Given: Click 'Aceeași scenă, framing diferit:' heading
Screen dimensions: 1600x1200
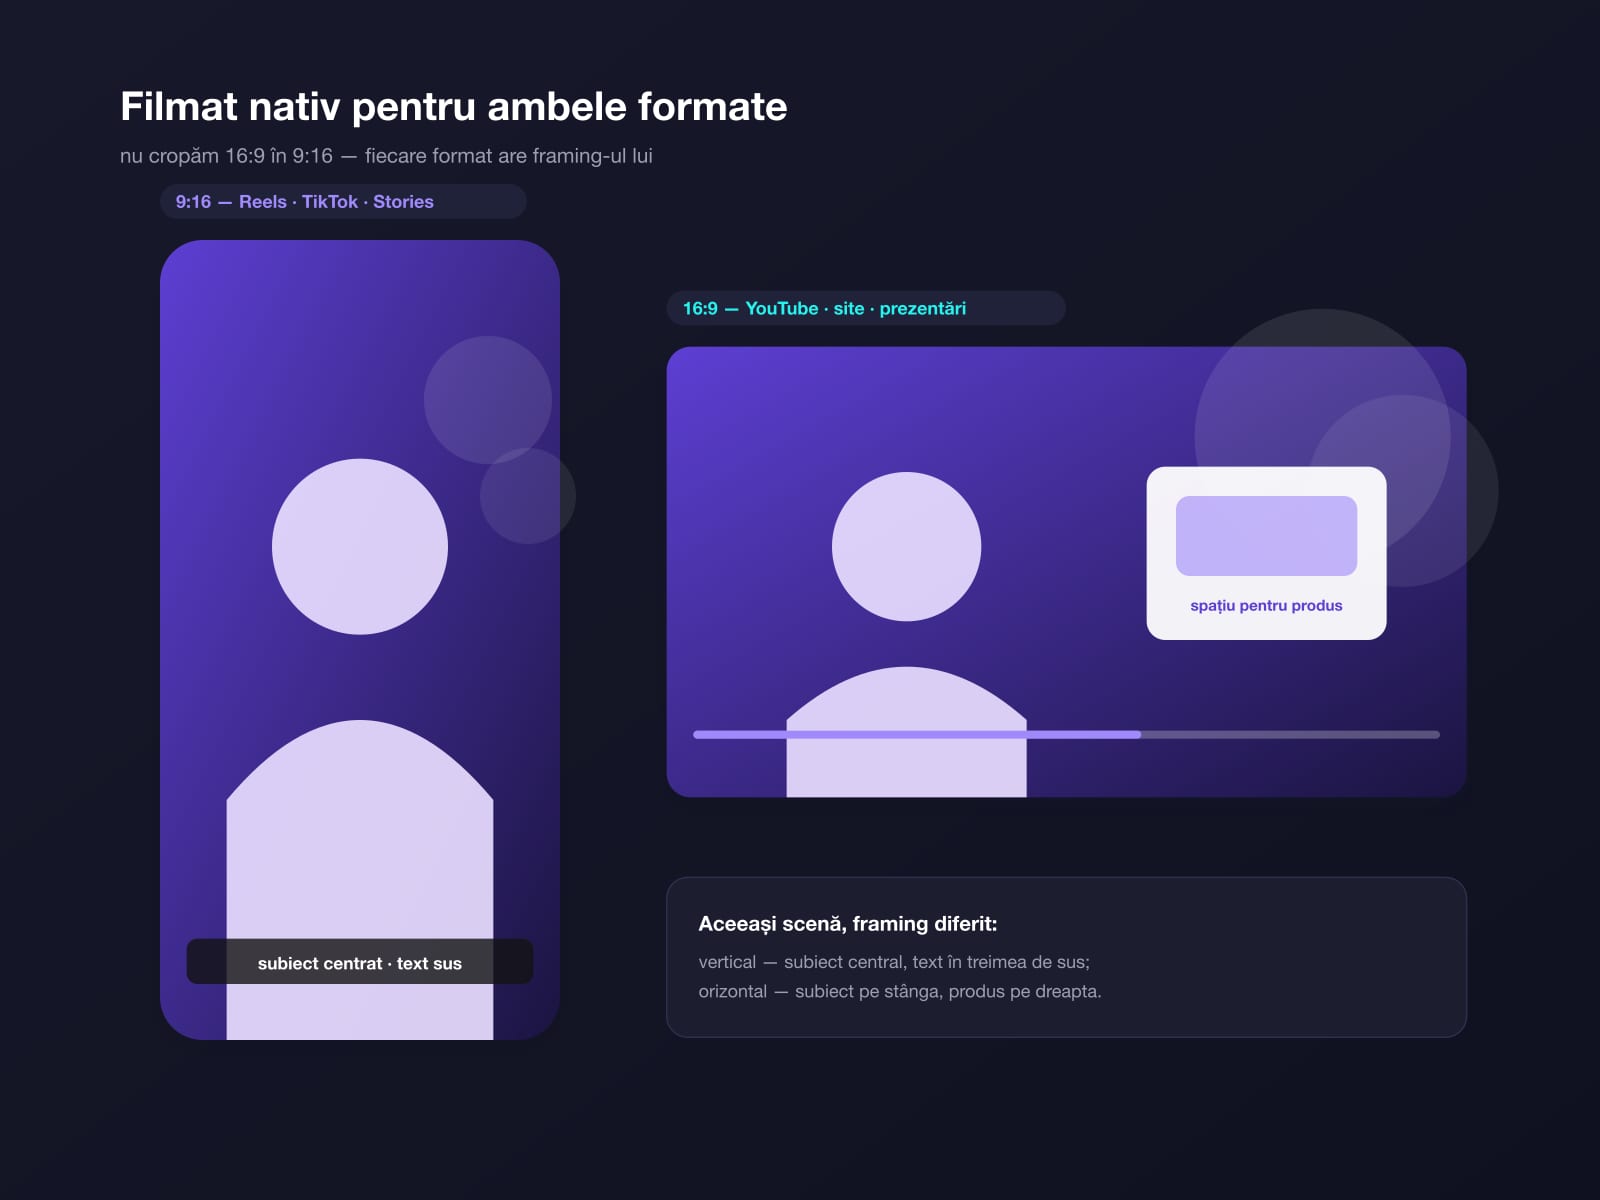Looking at the screenshot, I should tap(848, 924).
